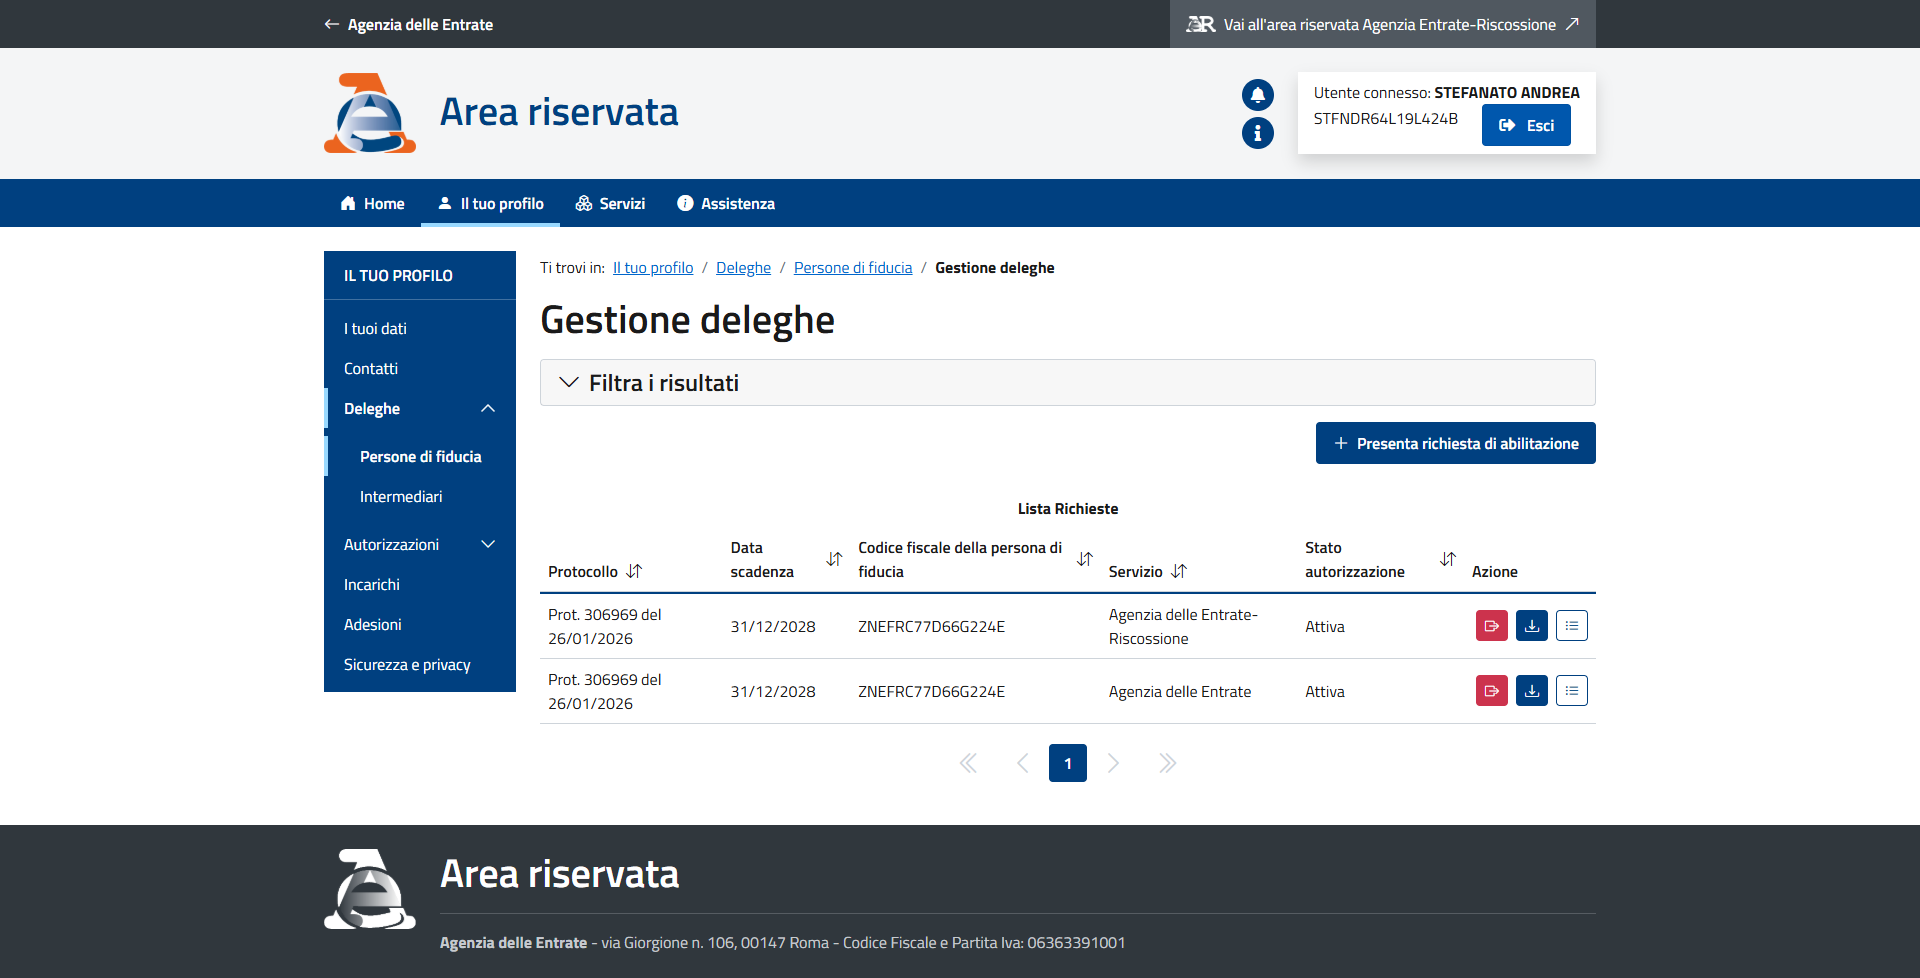Download the Agenzia delle Entrate delegation row
Image resolution: width=1920 pixels, height=978 pixels.
point(1531,691)
